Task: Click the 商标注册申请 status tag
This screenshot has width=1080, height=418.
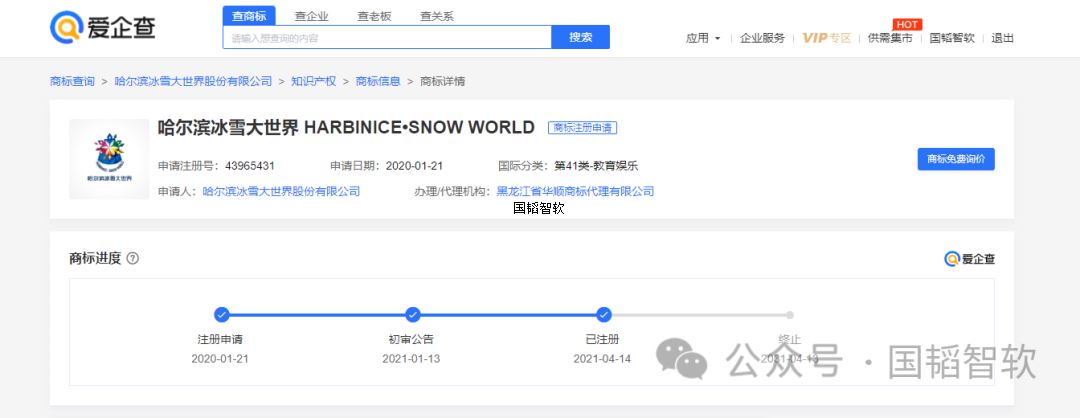Action: [583, 127]
